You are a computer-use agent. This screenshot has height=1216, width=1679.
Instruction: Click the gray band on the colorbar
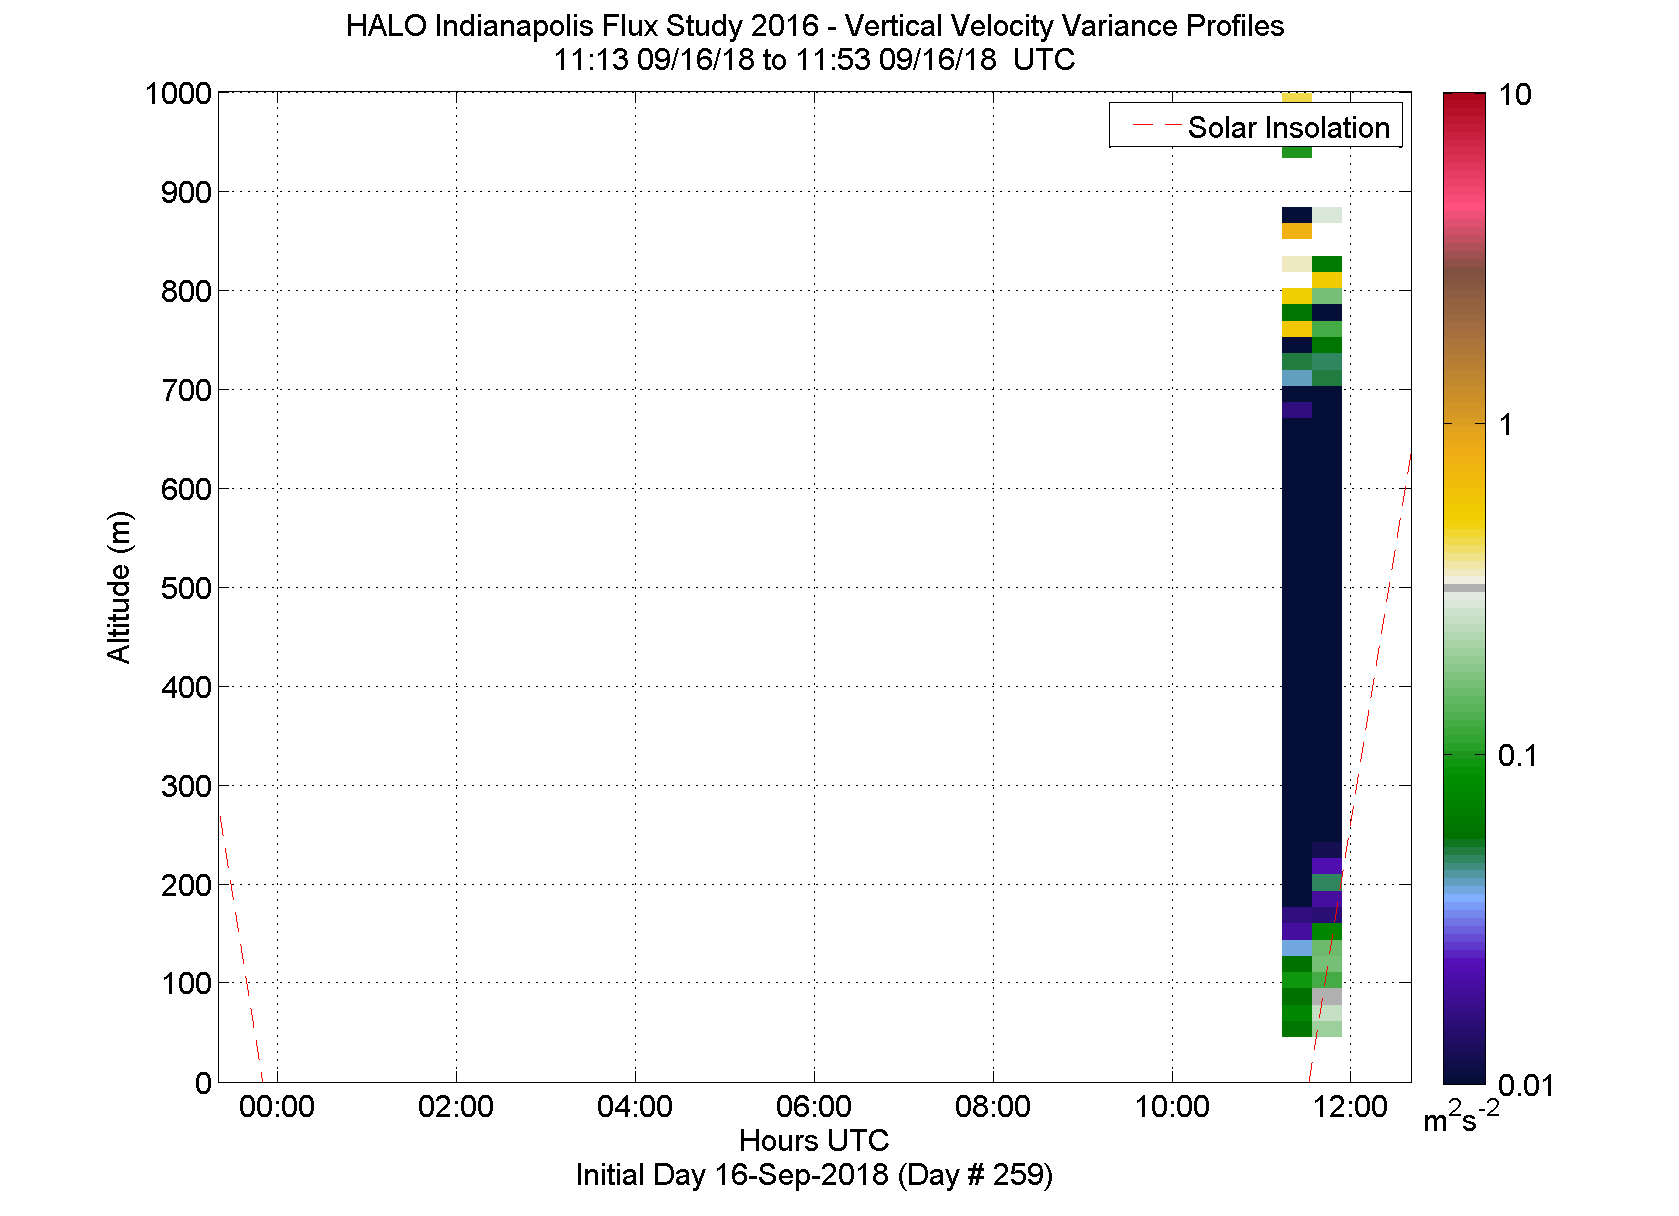[1464, 588]
